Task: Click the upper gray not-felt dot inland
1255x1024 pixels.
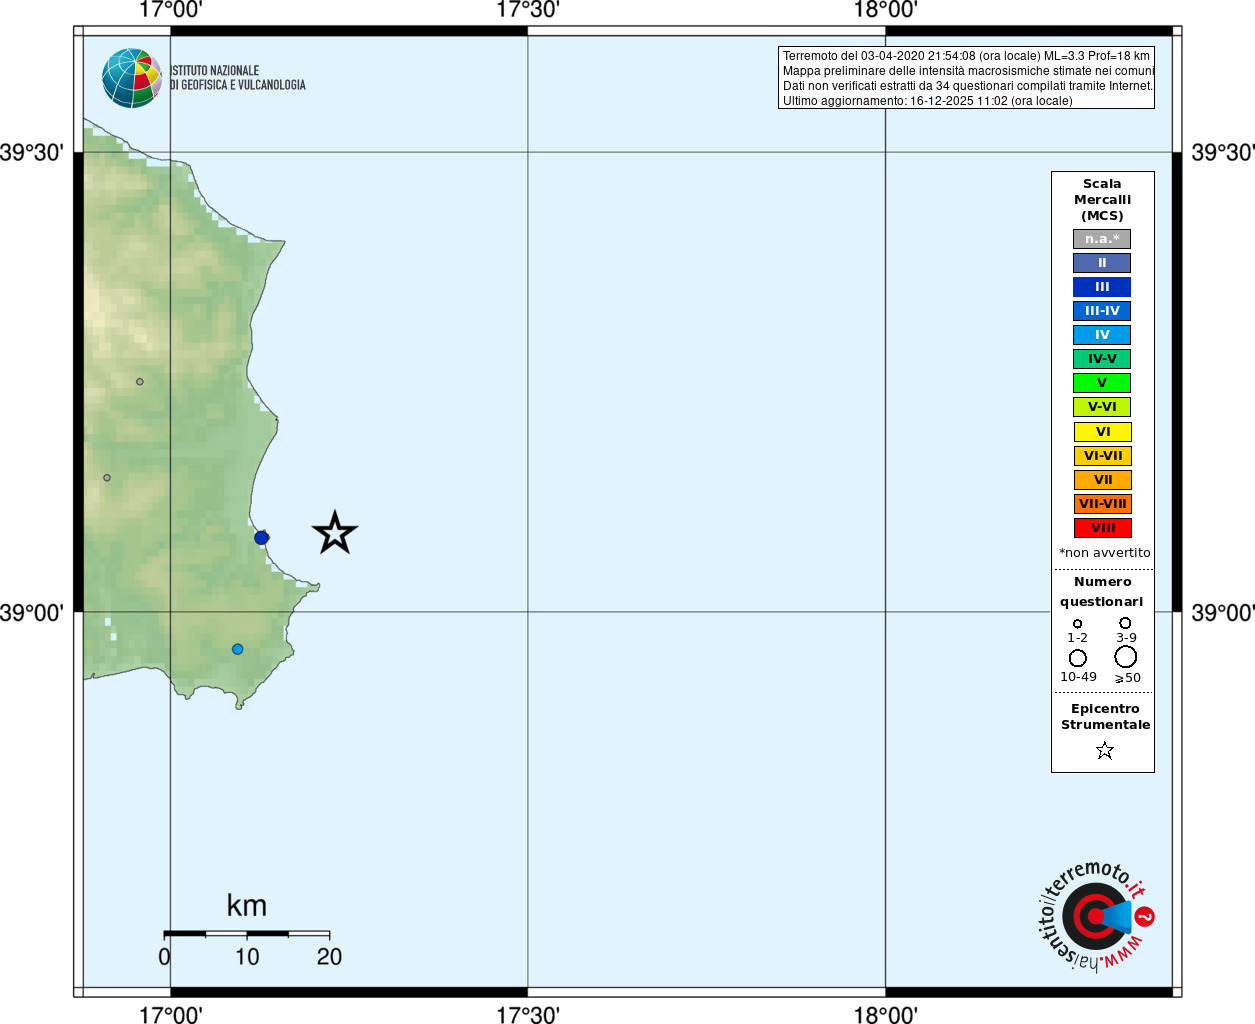Action: click(x=140, y=381)
